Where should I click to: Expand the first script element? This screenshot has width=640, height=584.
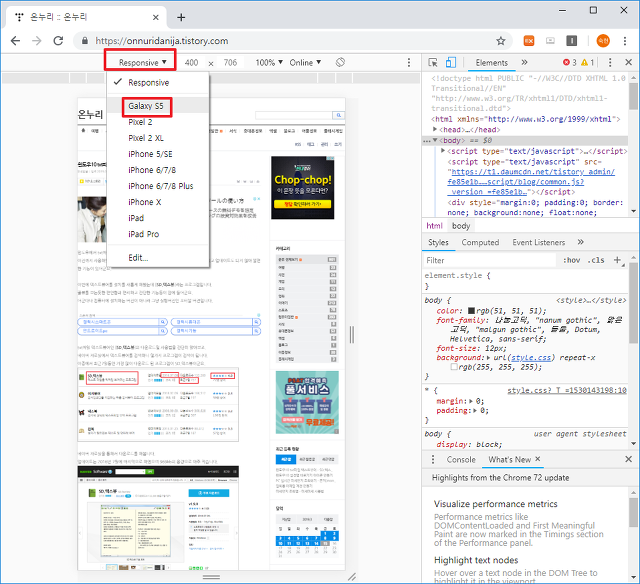(443, 151)
